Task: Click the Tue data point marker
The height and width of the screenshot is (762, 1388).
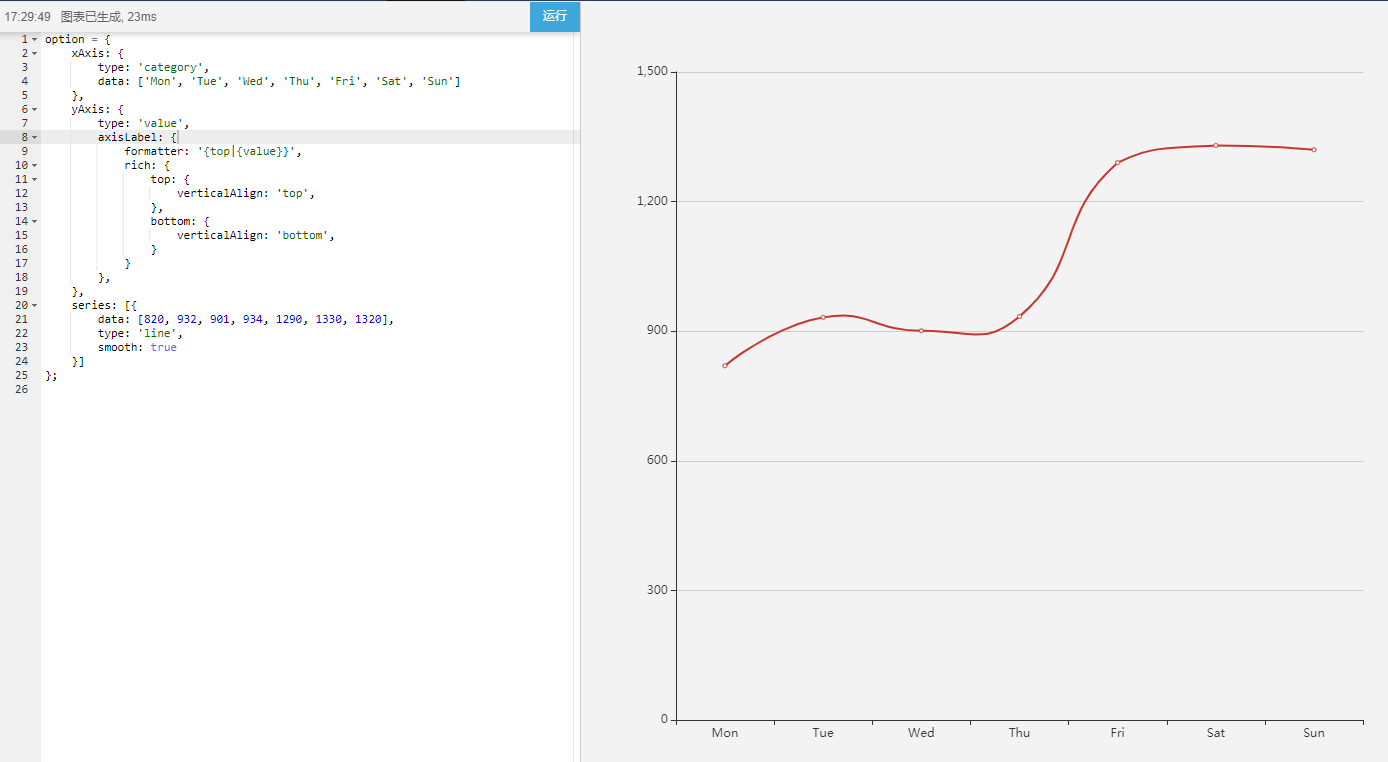Action: (823, 317)
